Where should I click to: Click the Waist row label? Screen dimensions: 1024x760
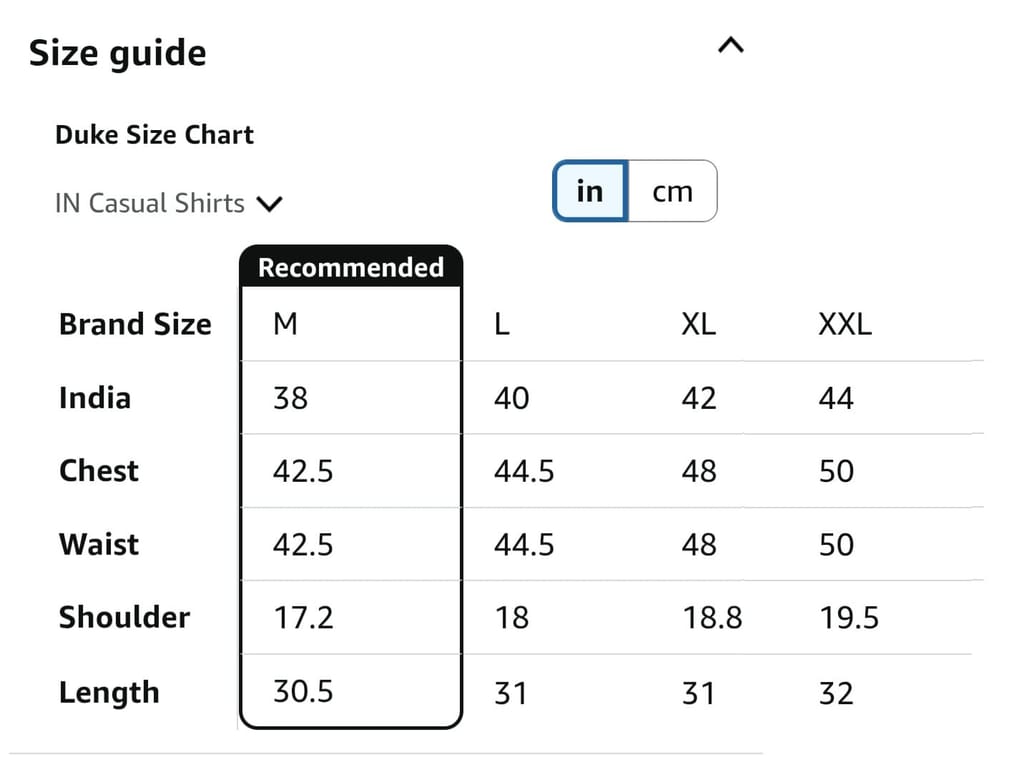99,544
